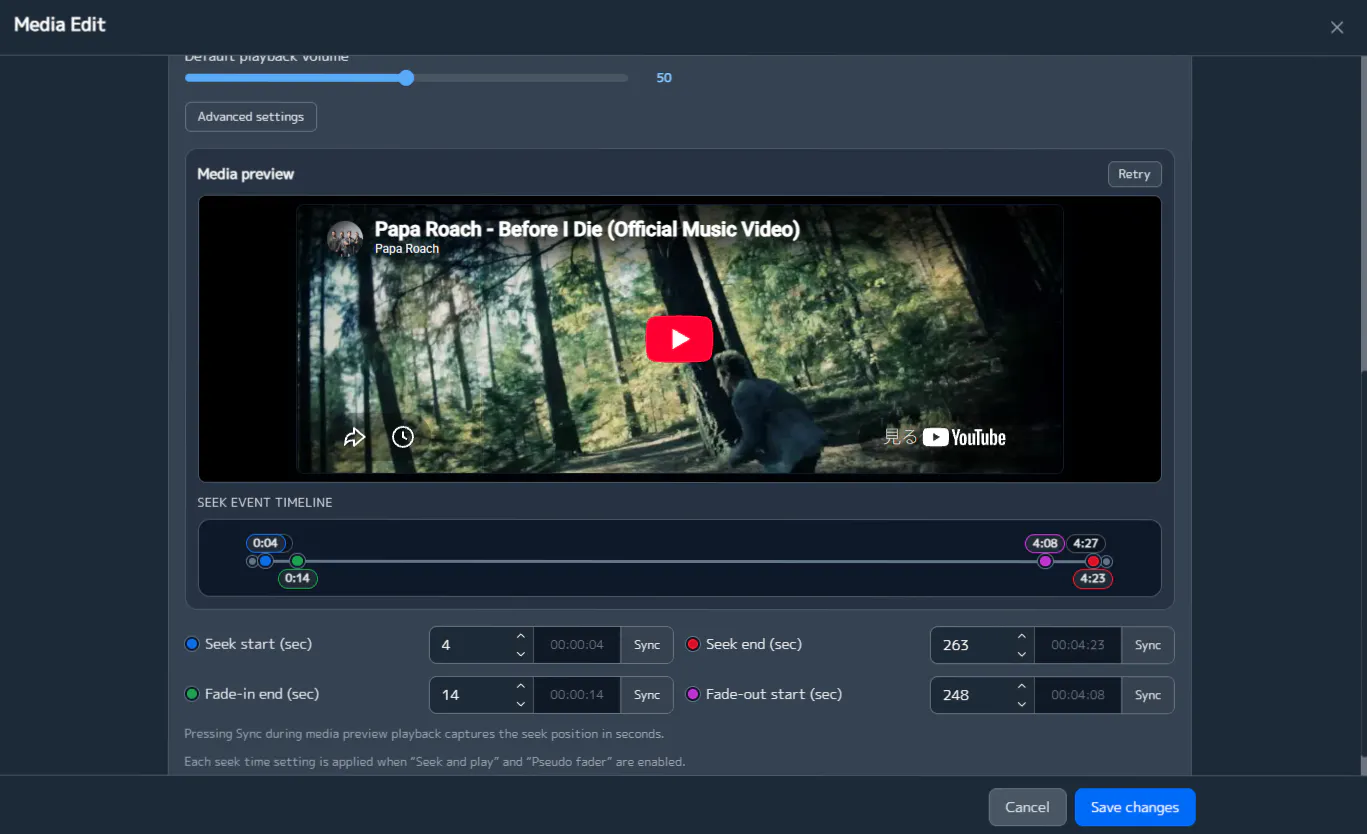Click the gray 4:27 end-of-track marker
This screenshot has width=1367, height=834.
tap(1106, 562)
